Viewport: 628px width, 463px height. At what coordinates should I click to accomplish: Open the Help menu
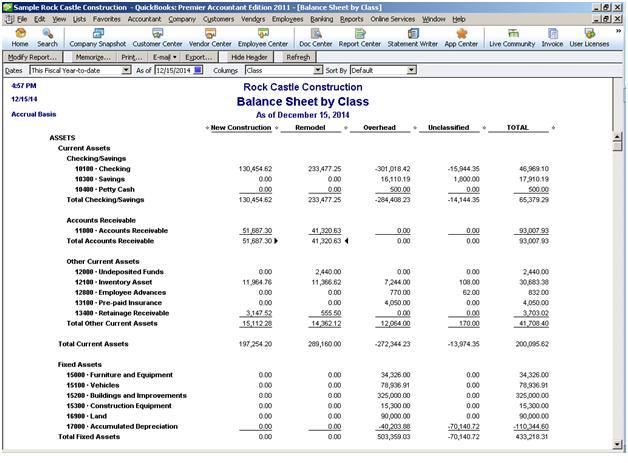pos(459,19)
